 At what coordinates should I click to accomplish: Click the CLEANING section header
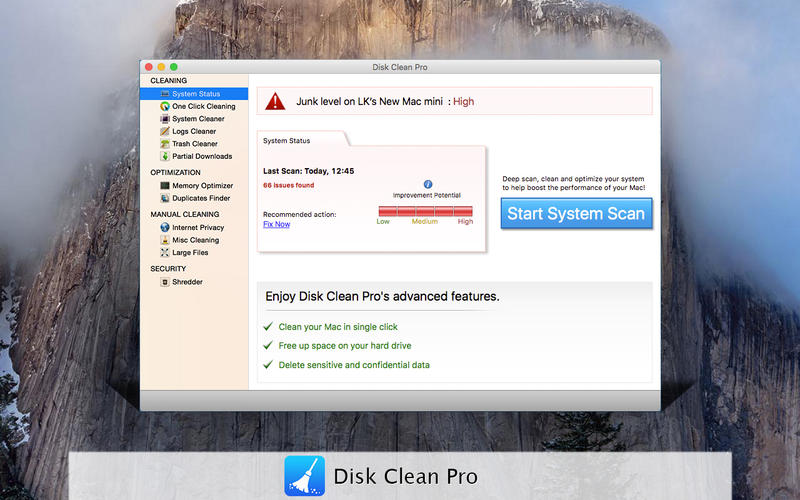coord(168,81)
